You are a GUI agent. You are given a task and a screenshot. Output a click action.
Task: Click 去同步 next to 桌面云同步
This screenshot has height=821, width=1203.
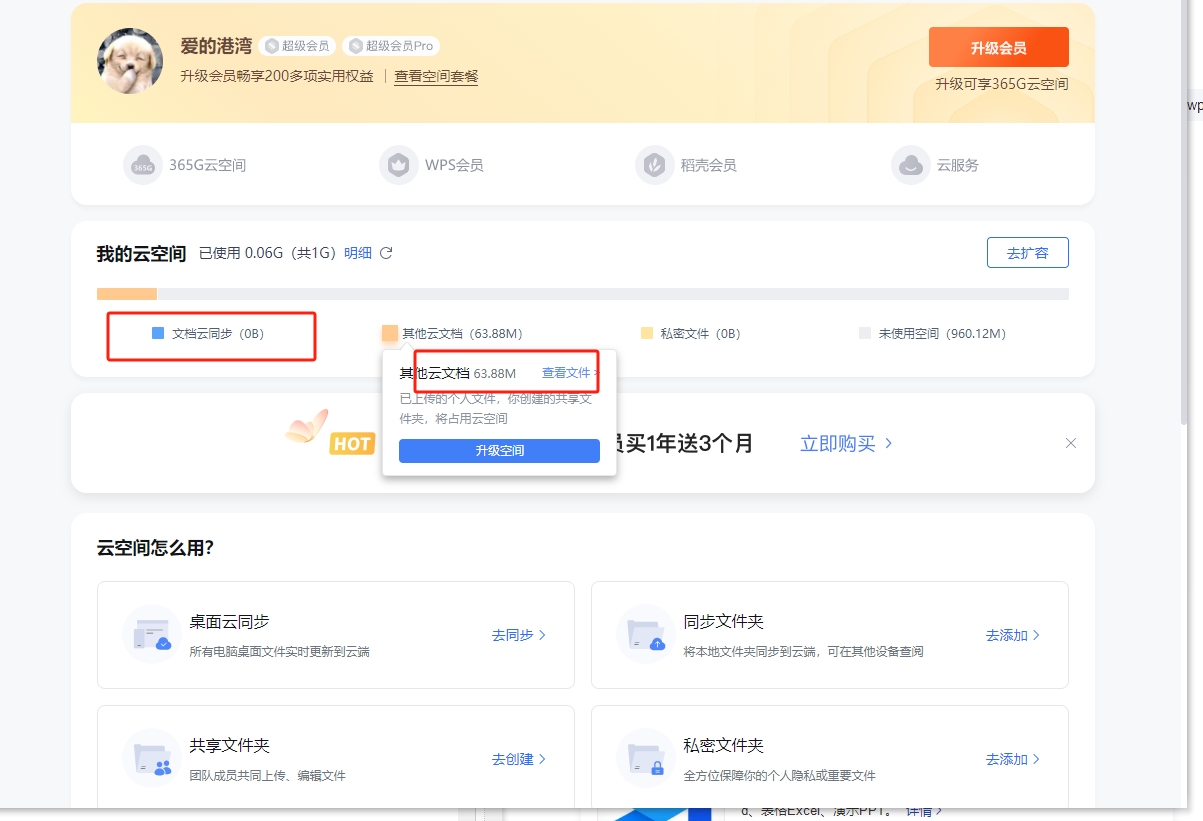[x=518, y=635]
